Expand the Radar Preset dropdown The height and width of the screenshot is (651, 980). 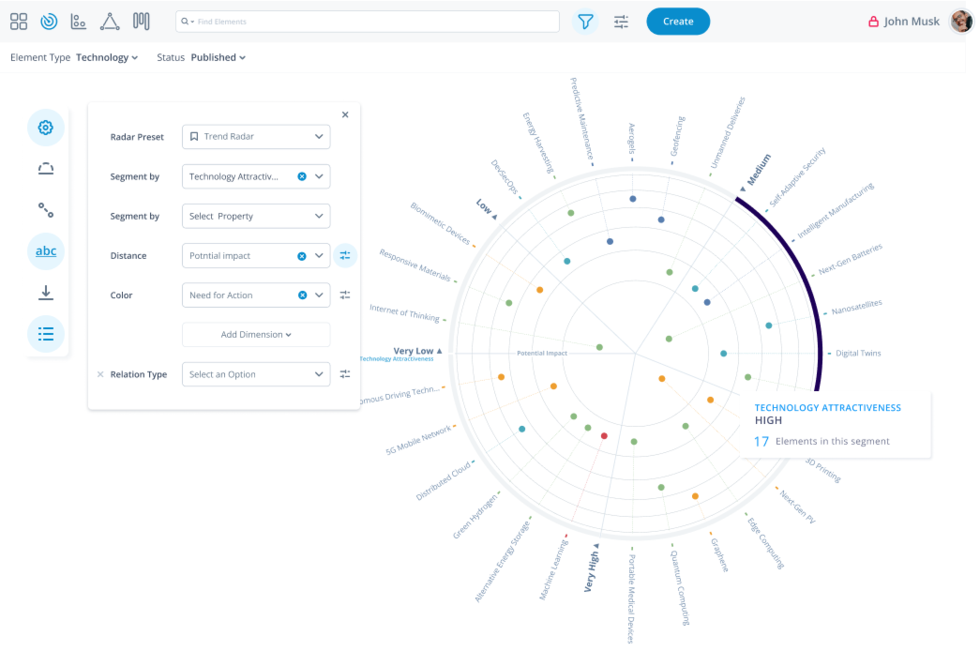[x=256, y=137]
